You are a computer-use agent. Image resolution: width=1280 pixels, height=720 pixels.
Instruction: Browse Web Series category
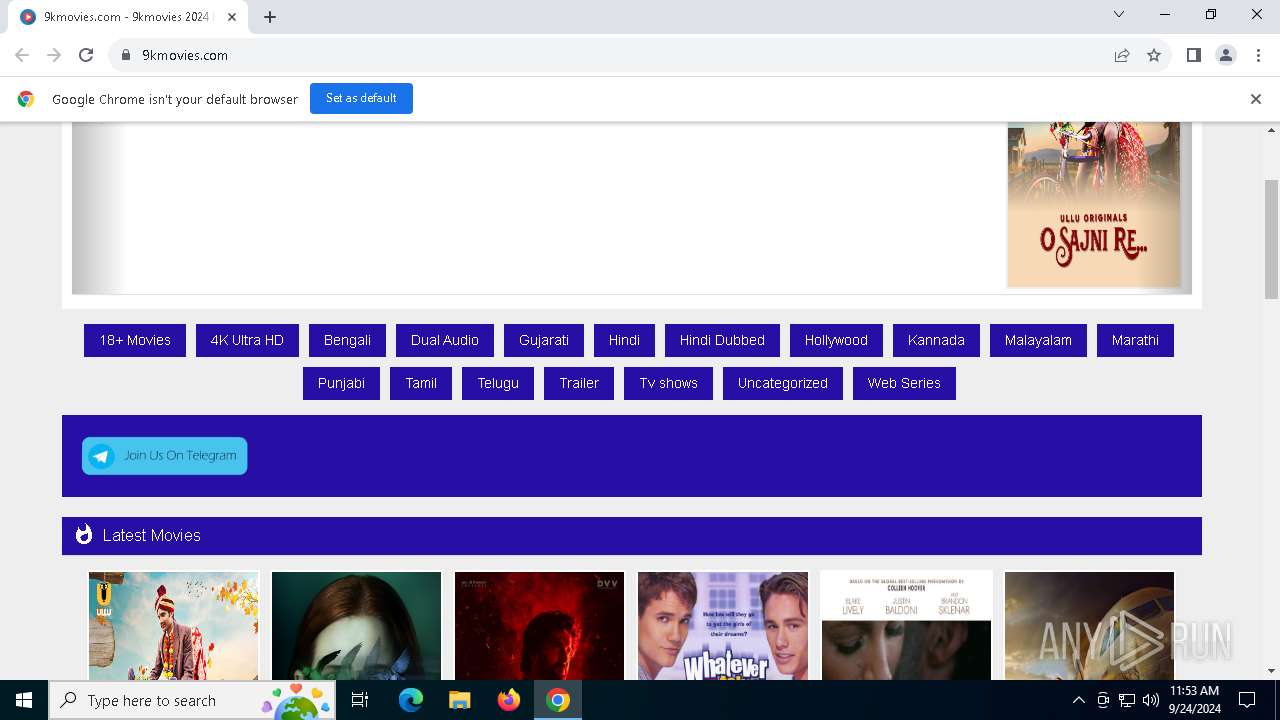[904, 383]
